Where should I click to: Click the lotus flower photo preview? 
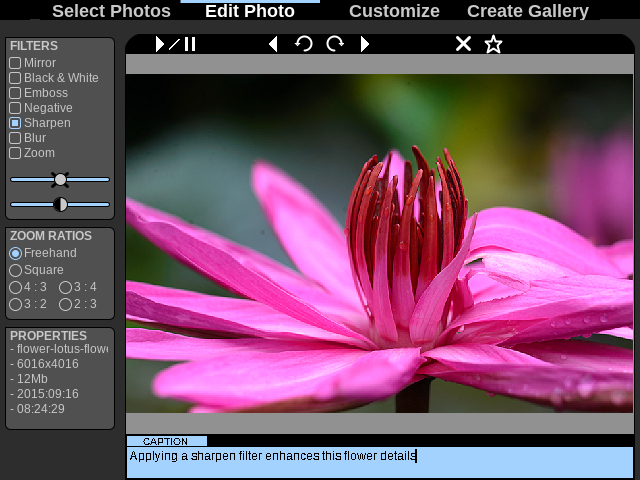[x=380, y=243]
